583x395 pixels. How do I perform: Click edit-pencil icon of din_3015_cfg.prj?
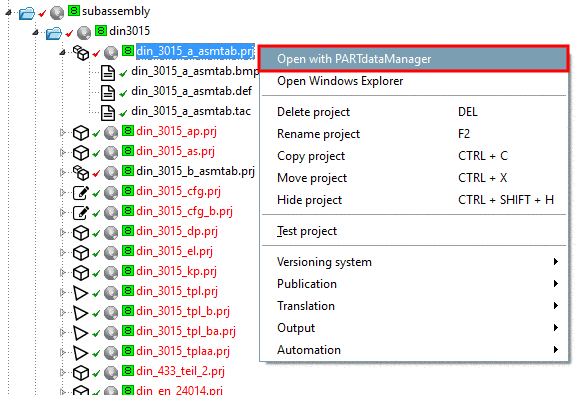click(x=81, y=193)
